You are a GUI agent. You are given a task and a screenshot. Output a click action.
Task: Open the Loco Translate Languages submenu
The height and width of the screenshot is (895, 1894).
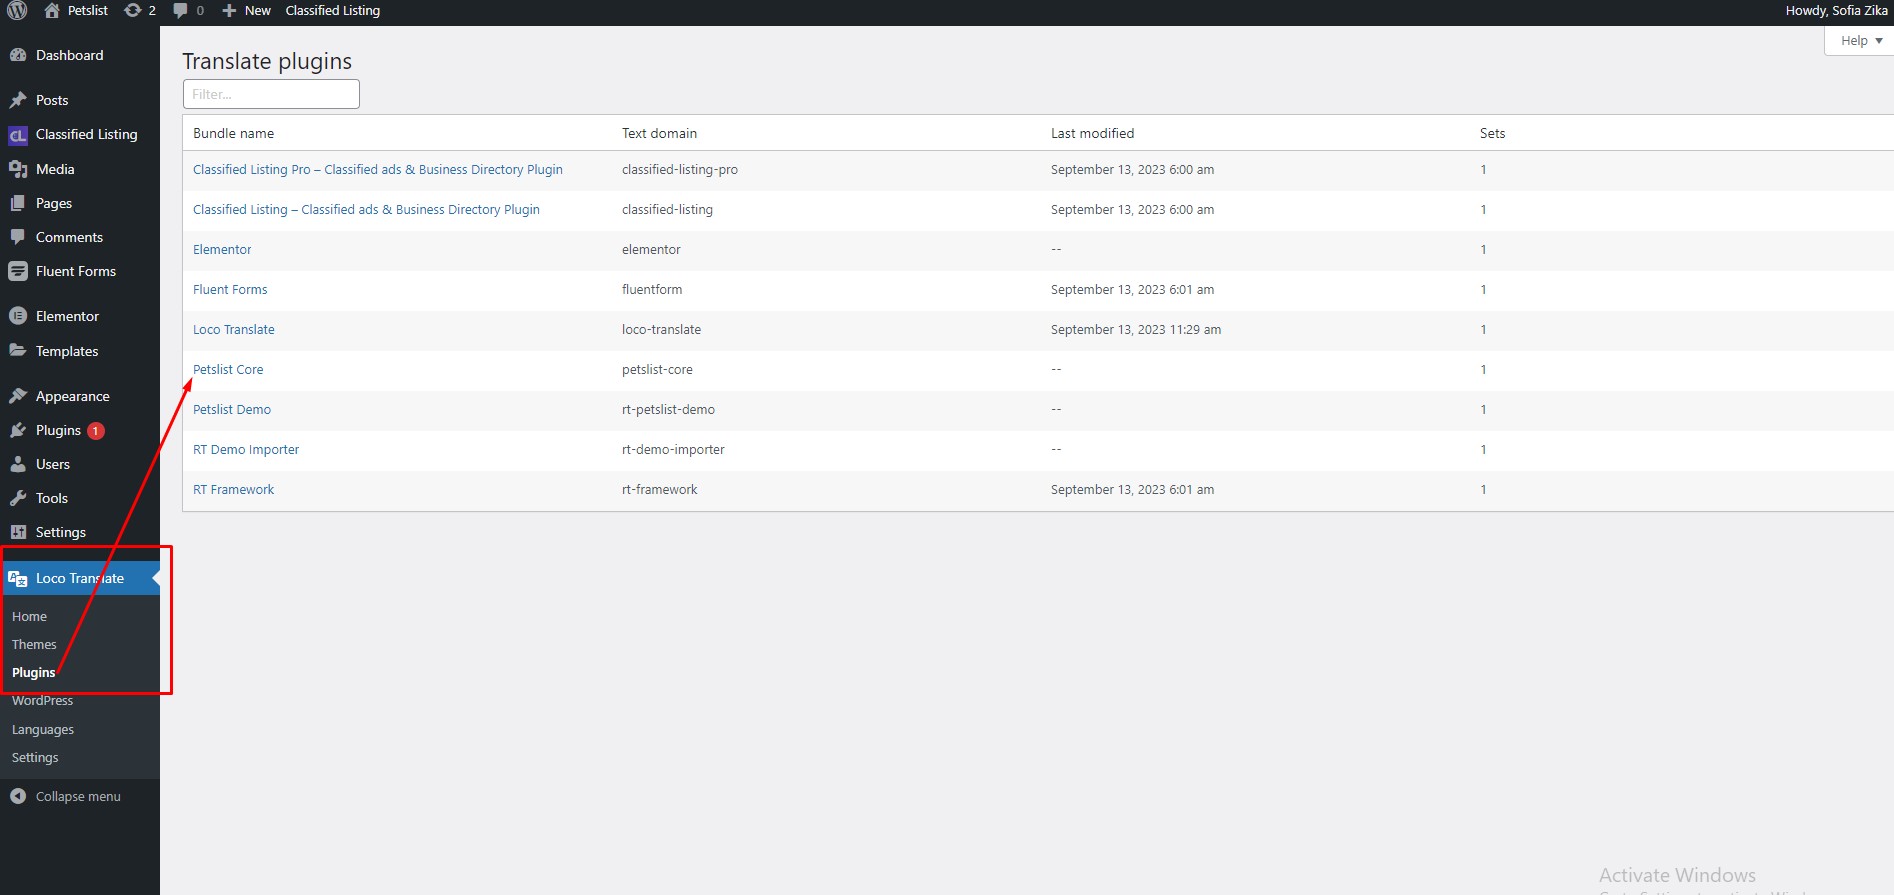43,729
